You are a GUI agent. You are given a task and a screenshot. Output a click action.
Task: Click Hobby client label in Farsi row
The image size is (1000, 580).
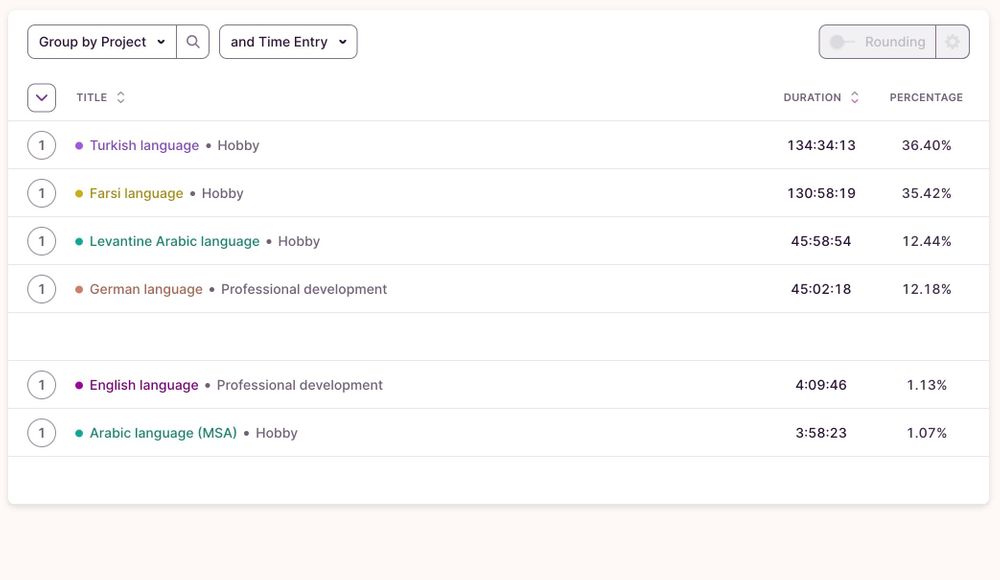click(223, 193)
